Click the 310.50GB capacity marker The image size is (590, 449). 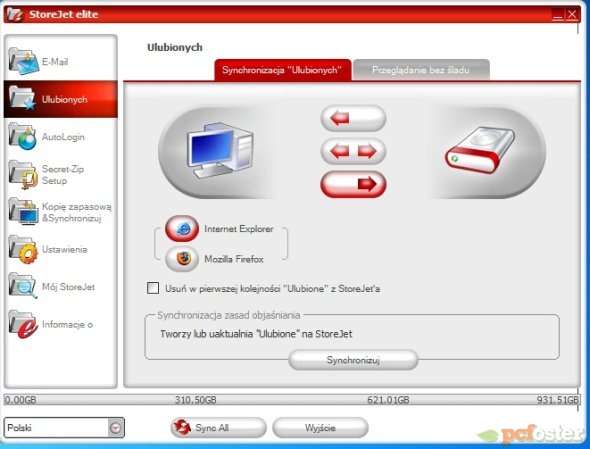[196, 400]
